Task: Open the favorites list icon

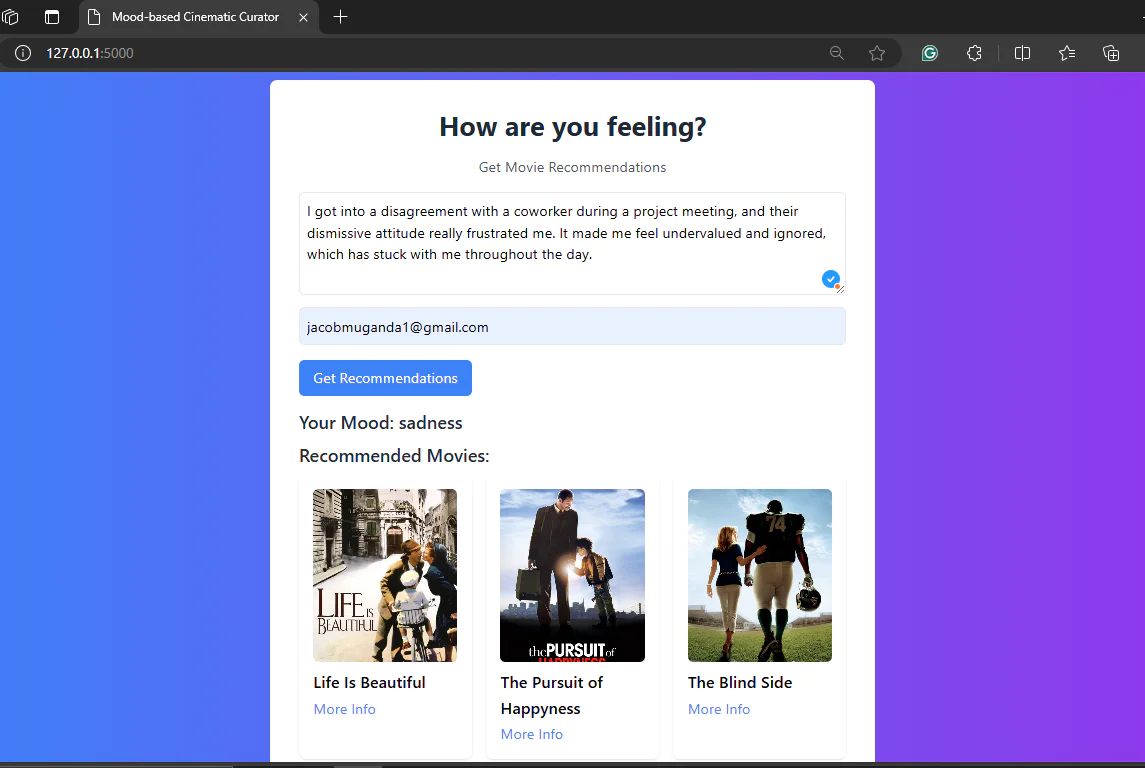Action: [1067, 53]
